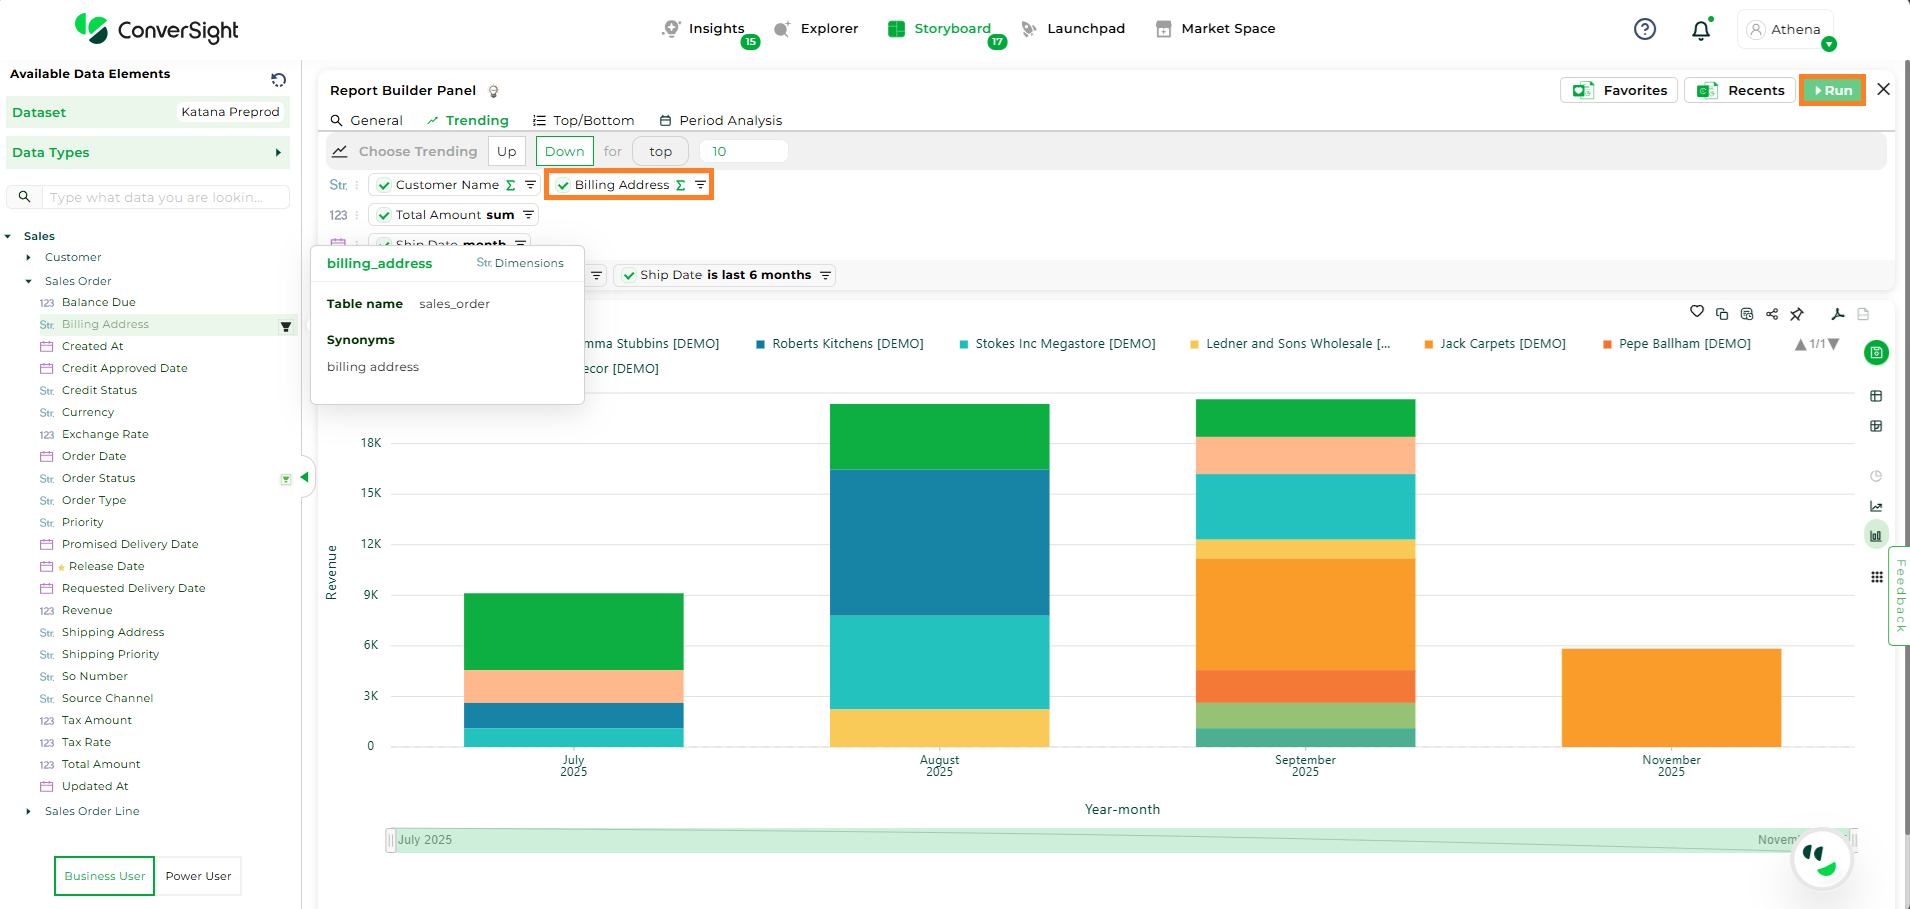This screenshot has width=1910, height=909.
Task: Open the Explorer menu item
Action: [817, 29]
